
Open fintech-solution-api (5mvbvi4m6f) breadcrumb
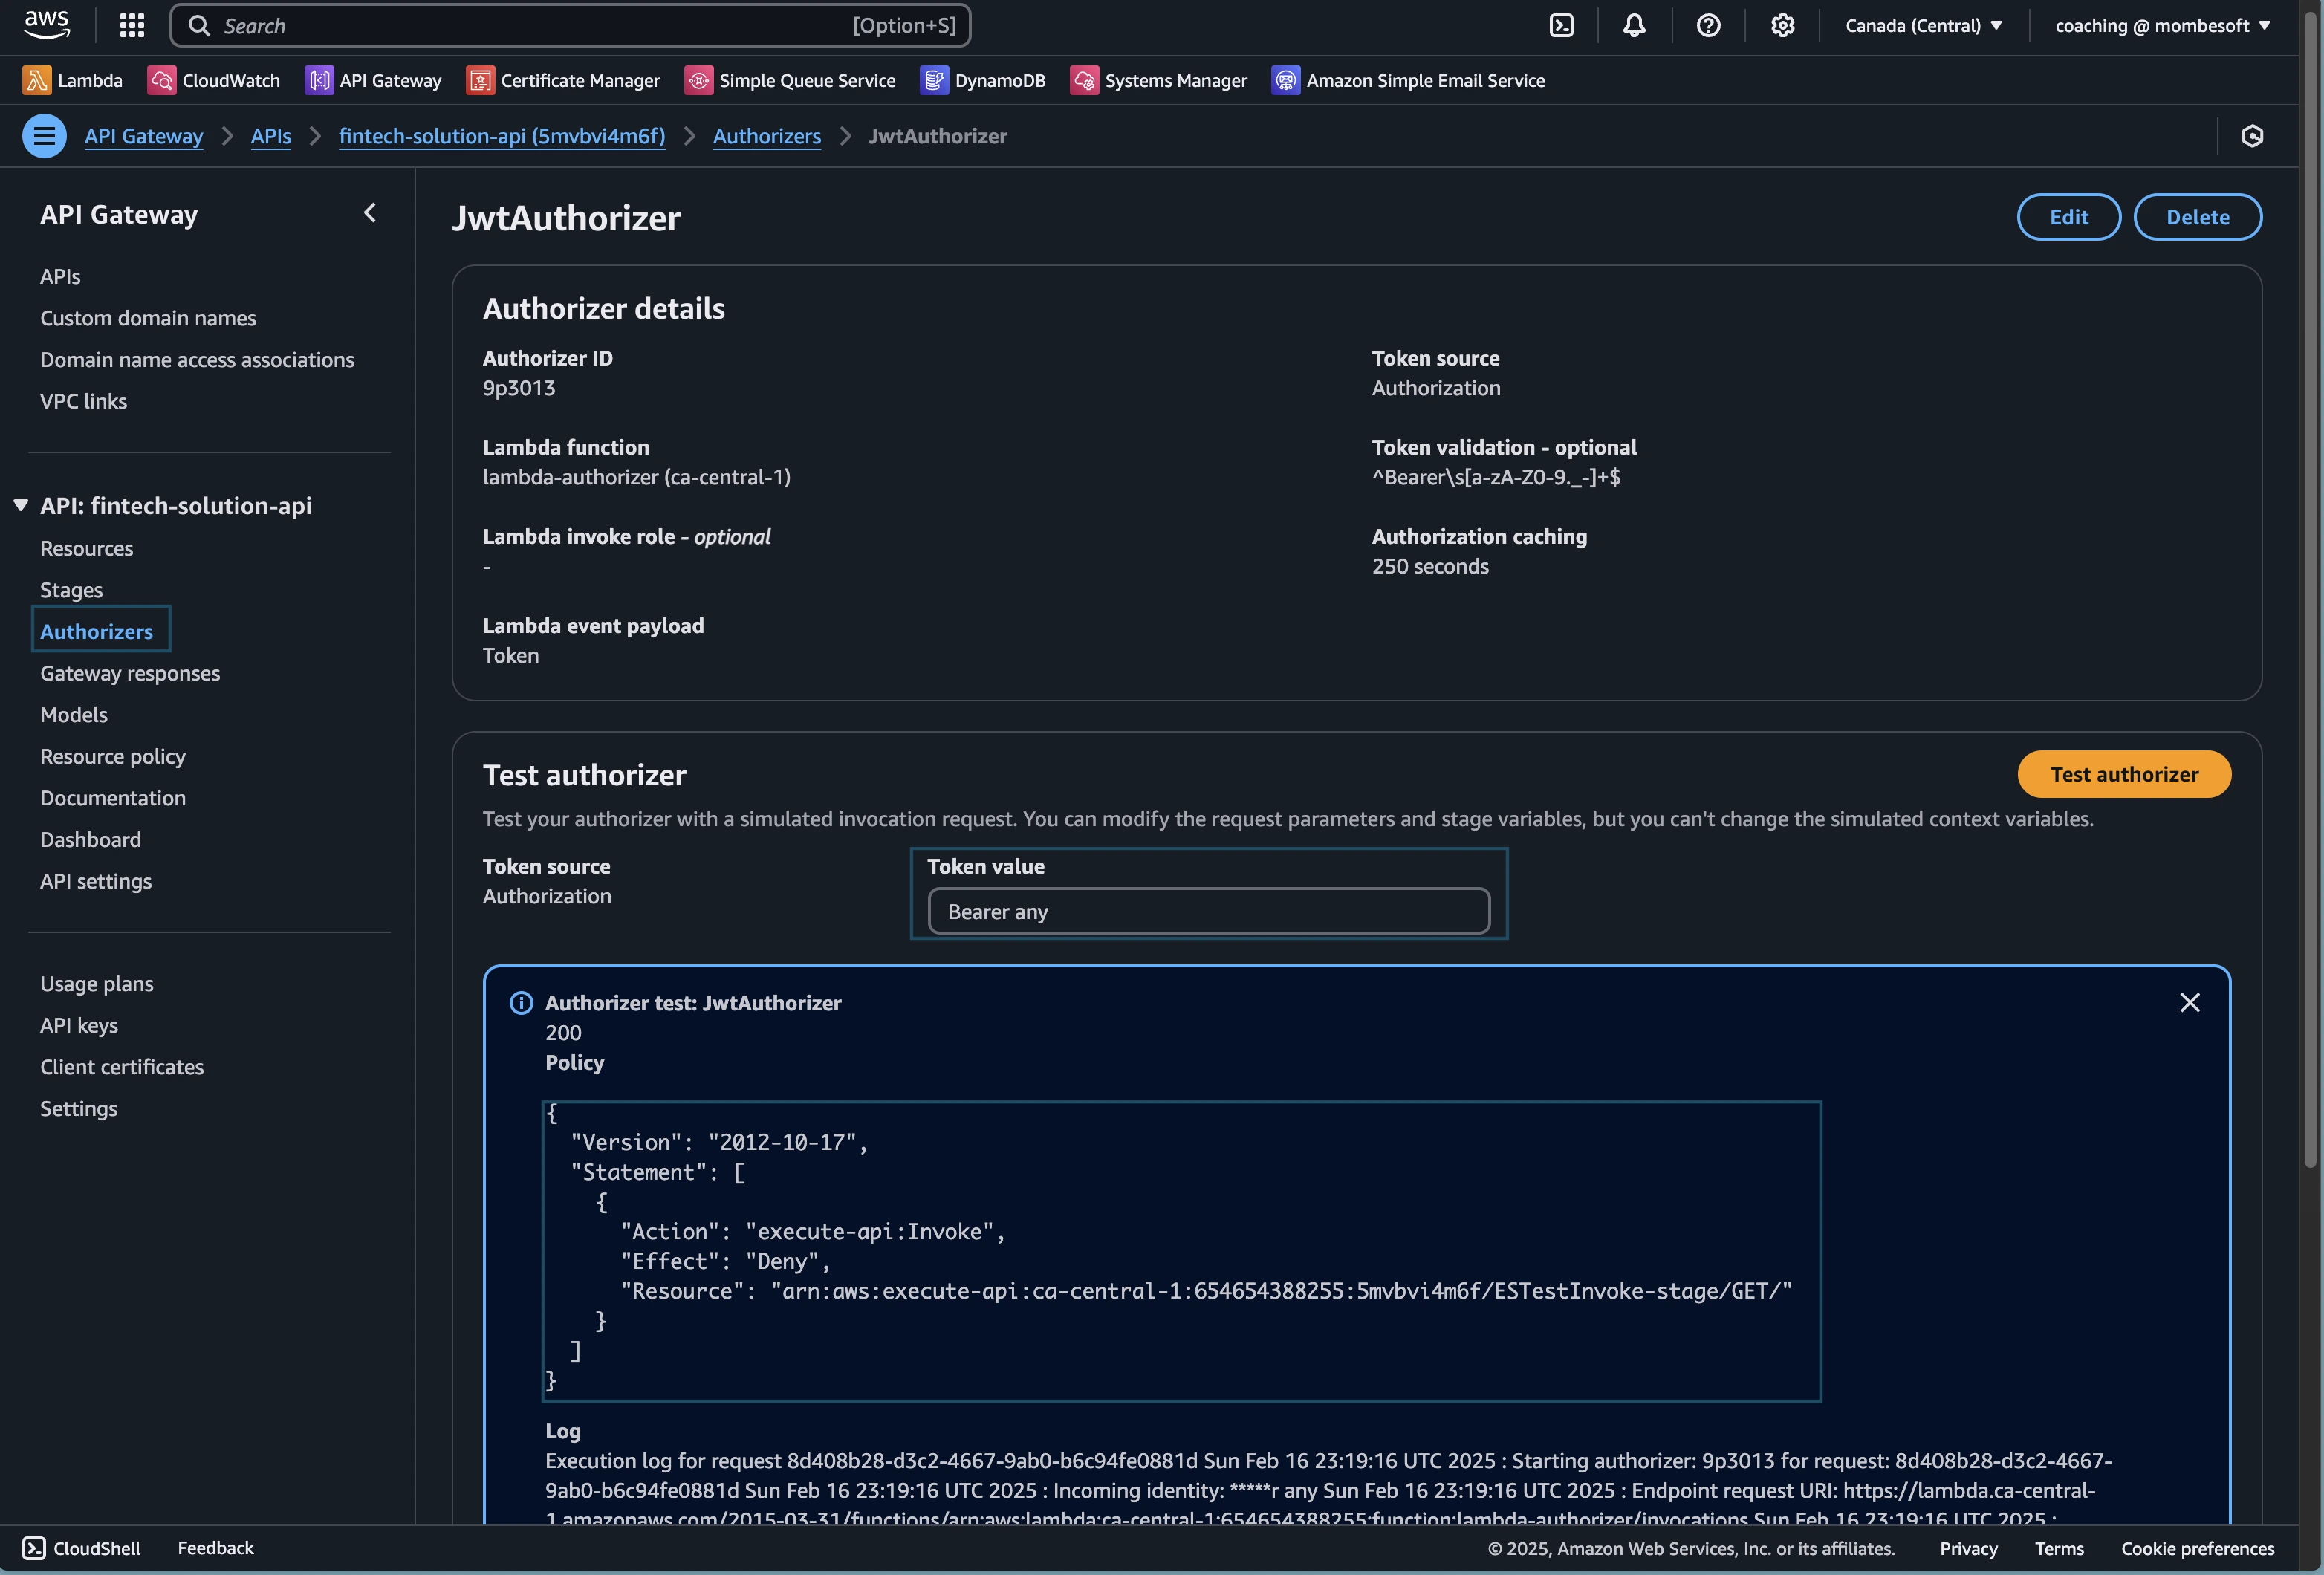pos(502,136)
